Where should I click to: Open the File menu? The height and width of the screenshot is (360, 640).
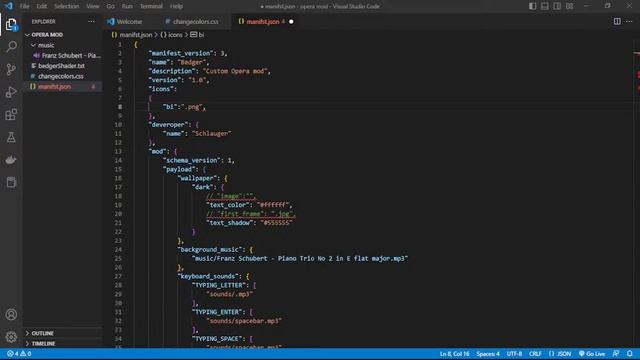24,6
